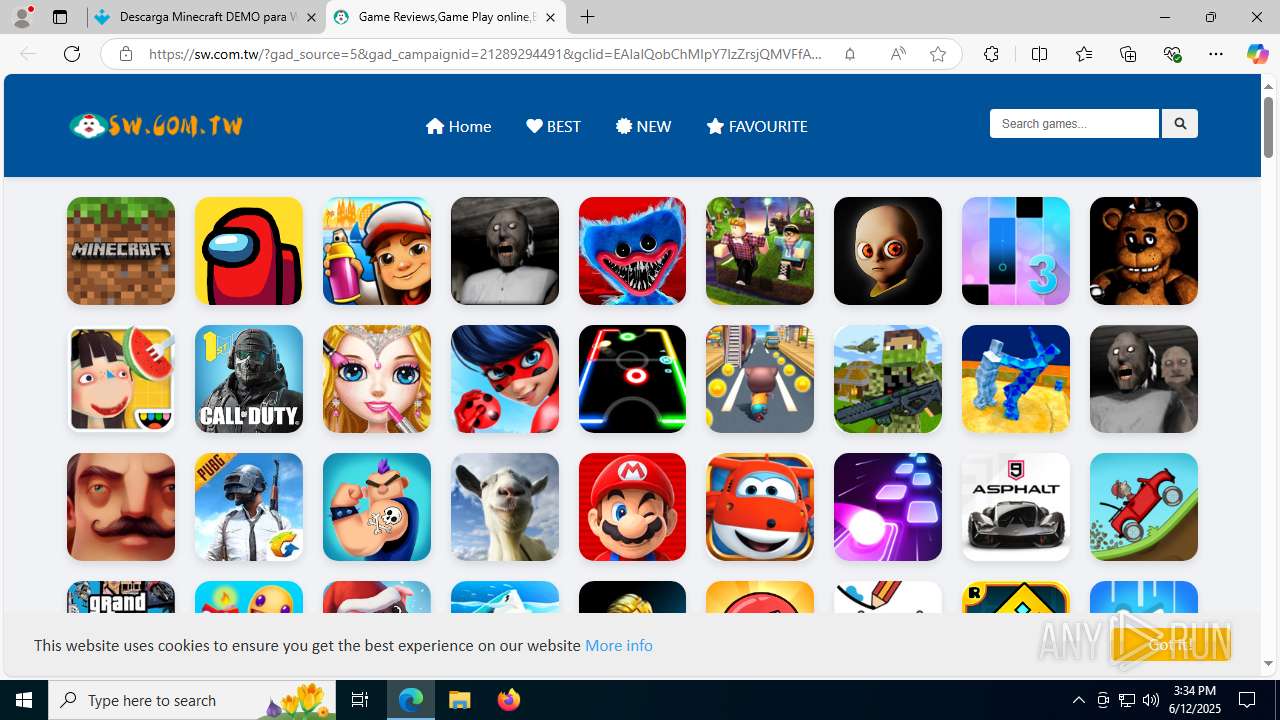Open the yellow baby horror game icon
Image resolution: width=1280 pixels, height=720 pixels.
pyautogui.click(x=888, y=251)
